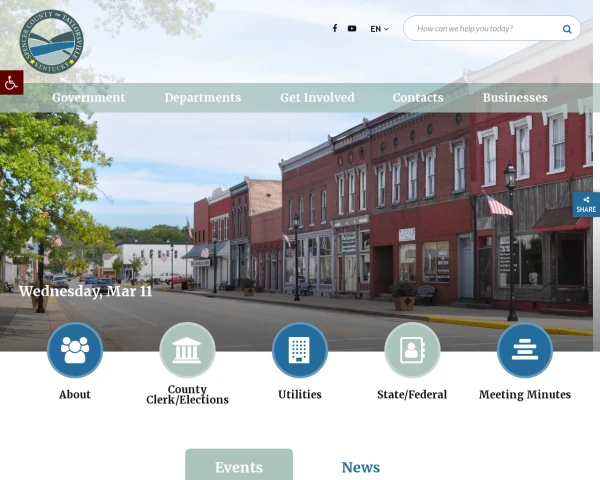Open the Contacts menu
The width and height of the screenshot is (600, 480).
(418, 98)
